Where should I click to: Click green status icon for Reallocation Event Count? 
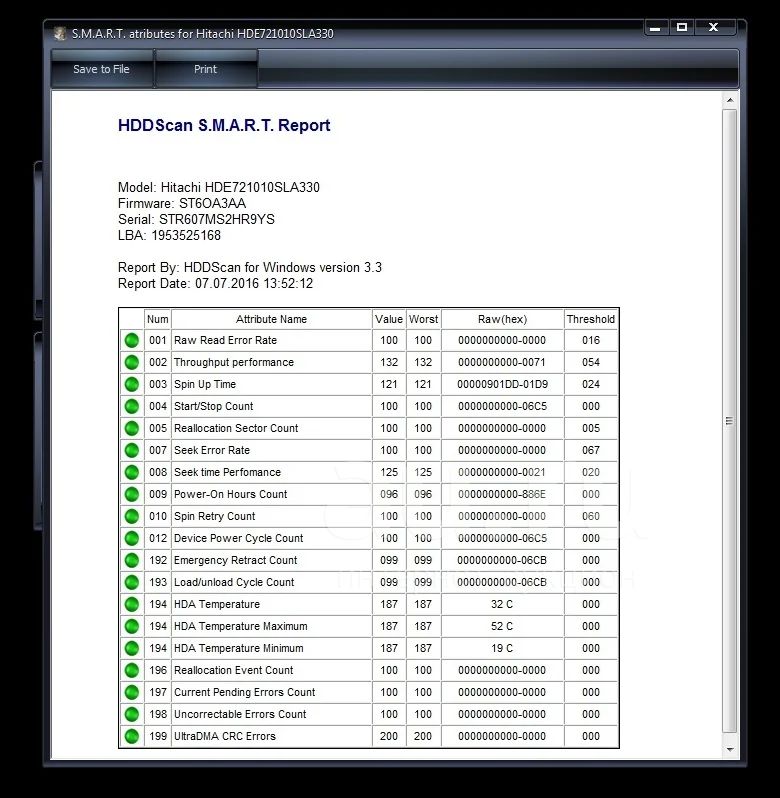(x=132, y=670)
